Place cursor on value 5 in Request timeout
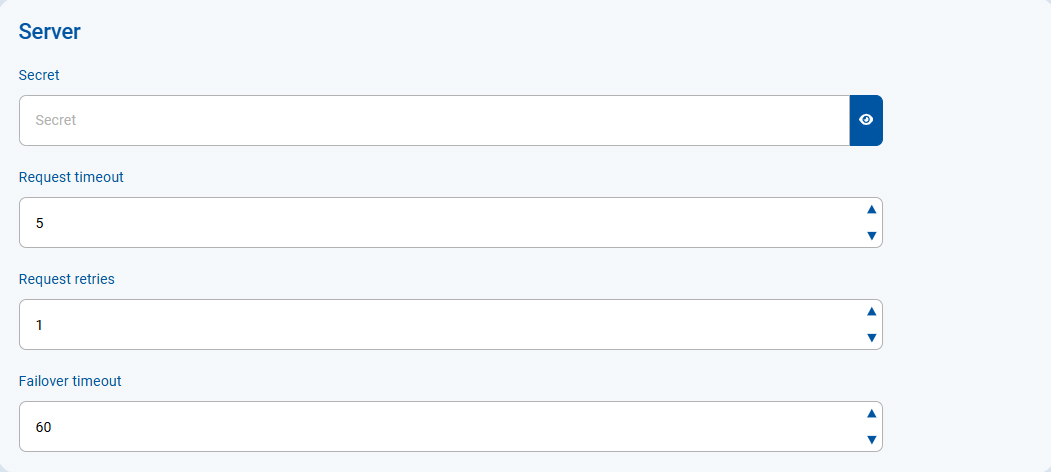This screenshot has width=1051, height=472. click(x=40, y=223)
